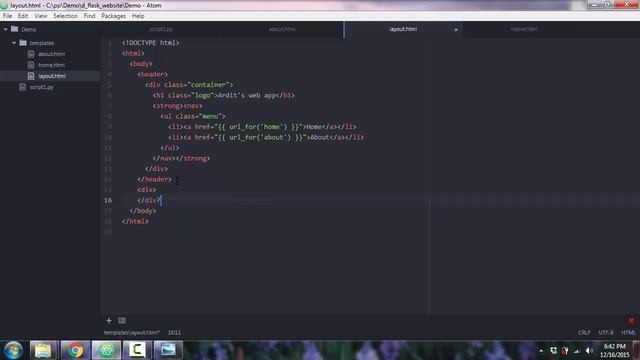Image resolution: width=640 pixels, height=360 pixels.
Task: Open about.html in the tree view
Action: (x=51, y=54)
